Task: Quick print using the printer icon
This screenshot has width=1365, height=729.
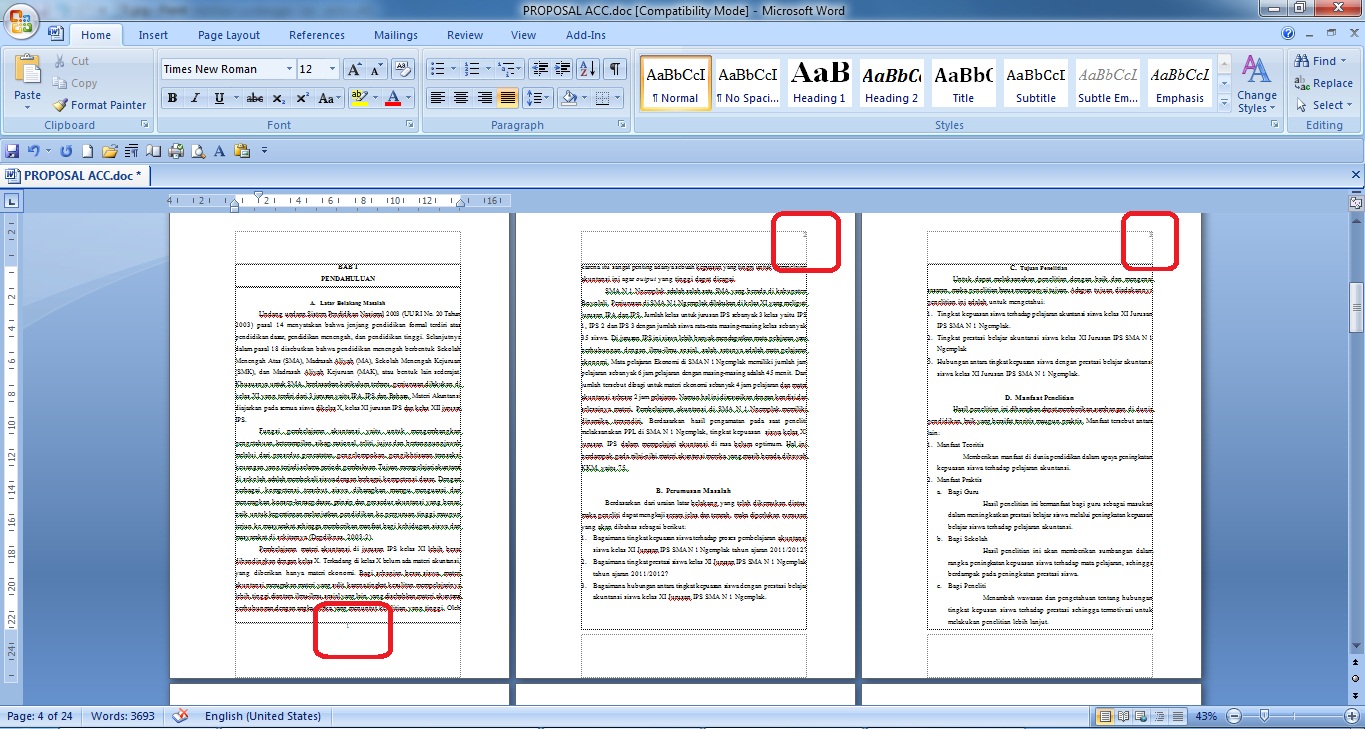Action: 176,151
